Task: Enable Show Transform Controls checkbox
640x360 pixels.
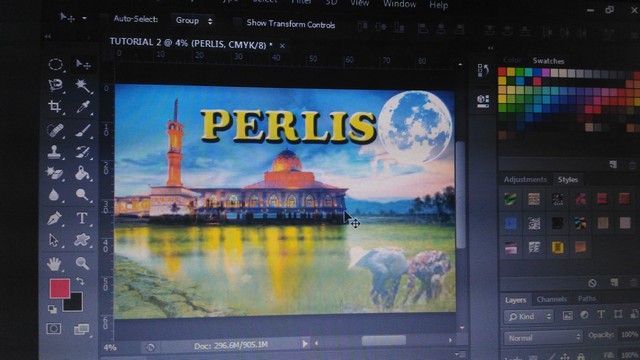Action: tap(237, 22)
